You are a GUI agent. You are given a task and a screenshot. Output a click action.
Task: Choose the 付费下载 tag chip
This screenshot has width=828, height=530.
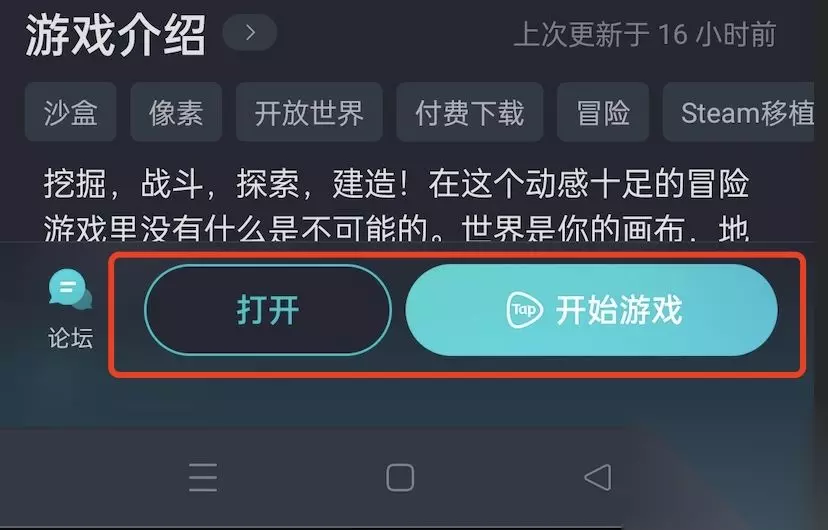469,112
